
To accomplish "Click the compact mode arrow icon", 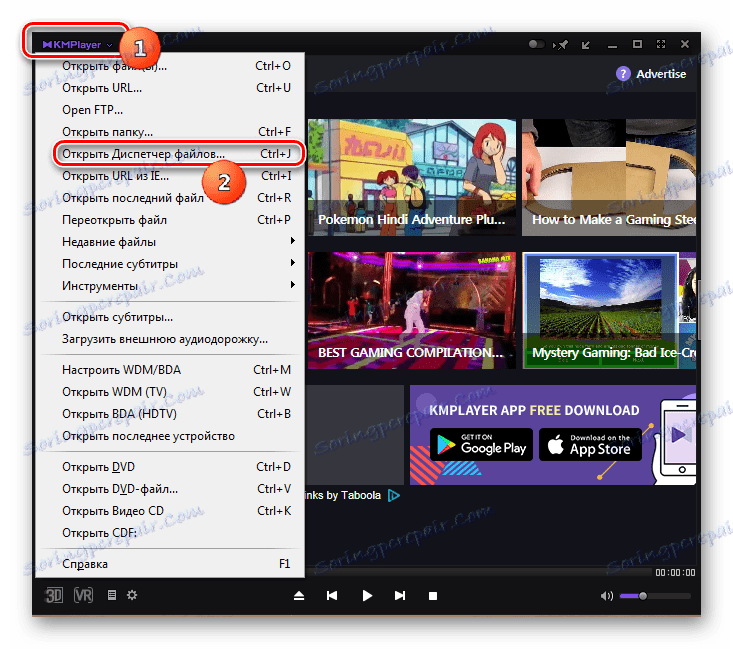I will (585, 45).
